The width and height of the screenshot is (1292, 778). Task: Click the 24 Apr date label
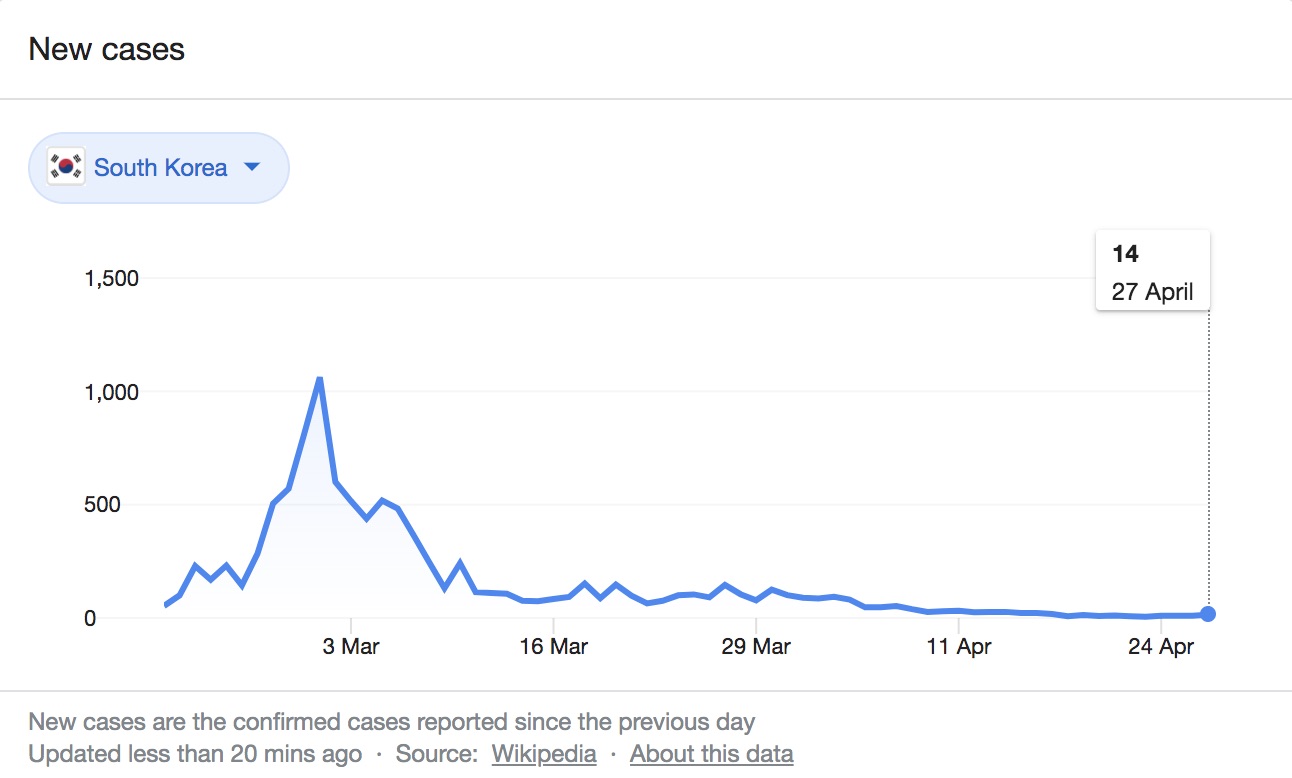(x=1161, y=647)
